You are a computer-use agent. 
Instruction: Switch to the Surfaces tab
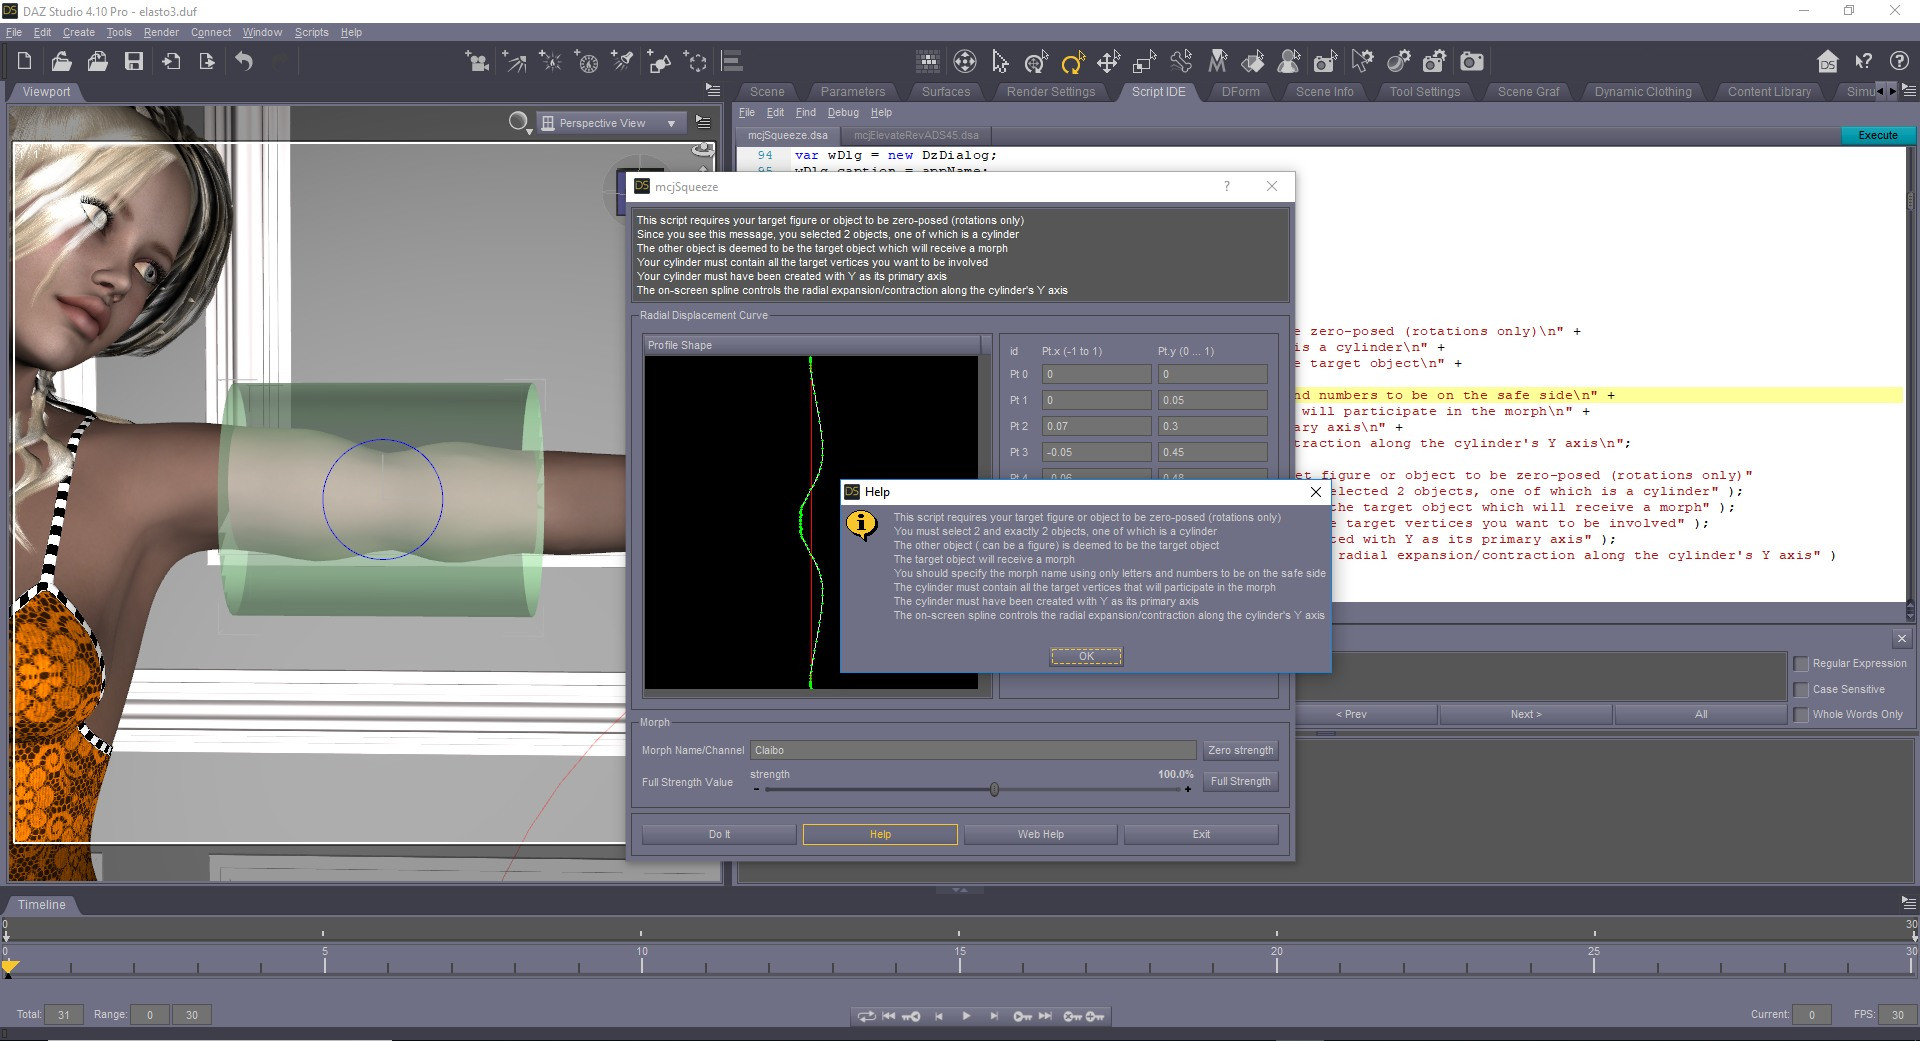[x=946, y=92]
